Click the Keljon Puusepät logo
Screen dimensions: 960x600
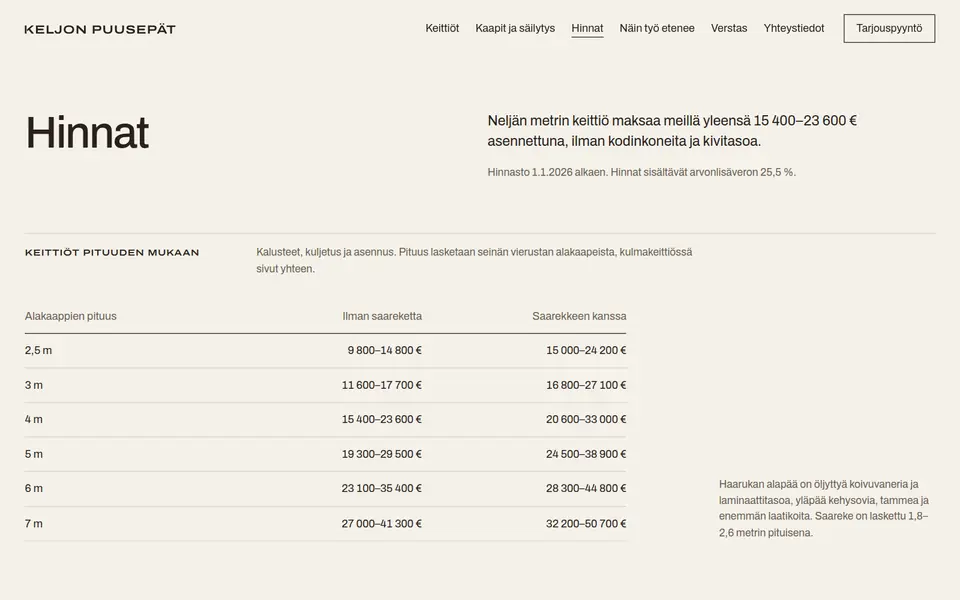100,29
